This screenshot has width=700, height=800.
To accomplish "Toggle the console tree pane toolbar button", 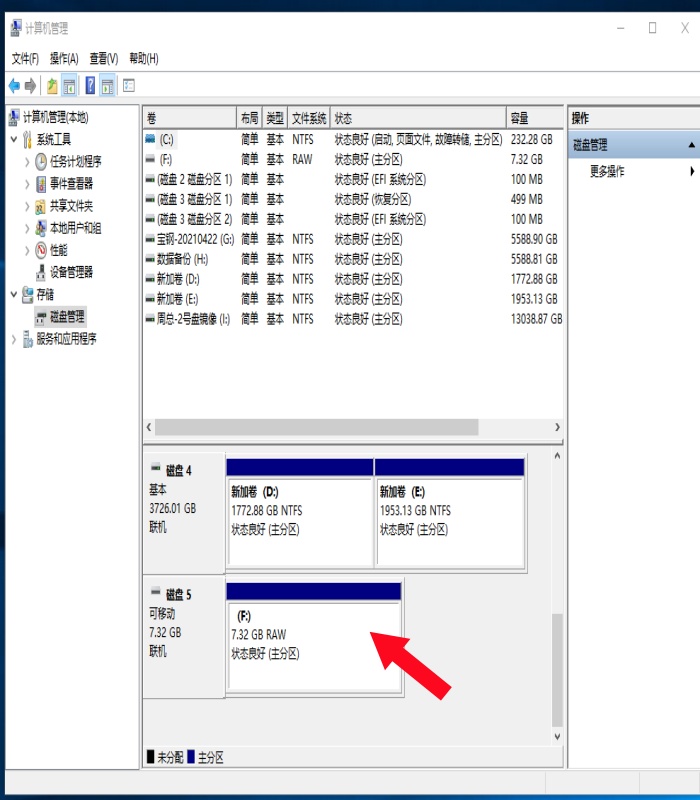I will pyautogui.click(x=69, y=86).
